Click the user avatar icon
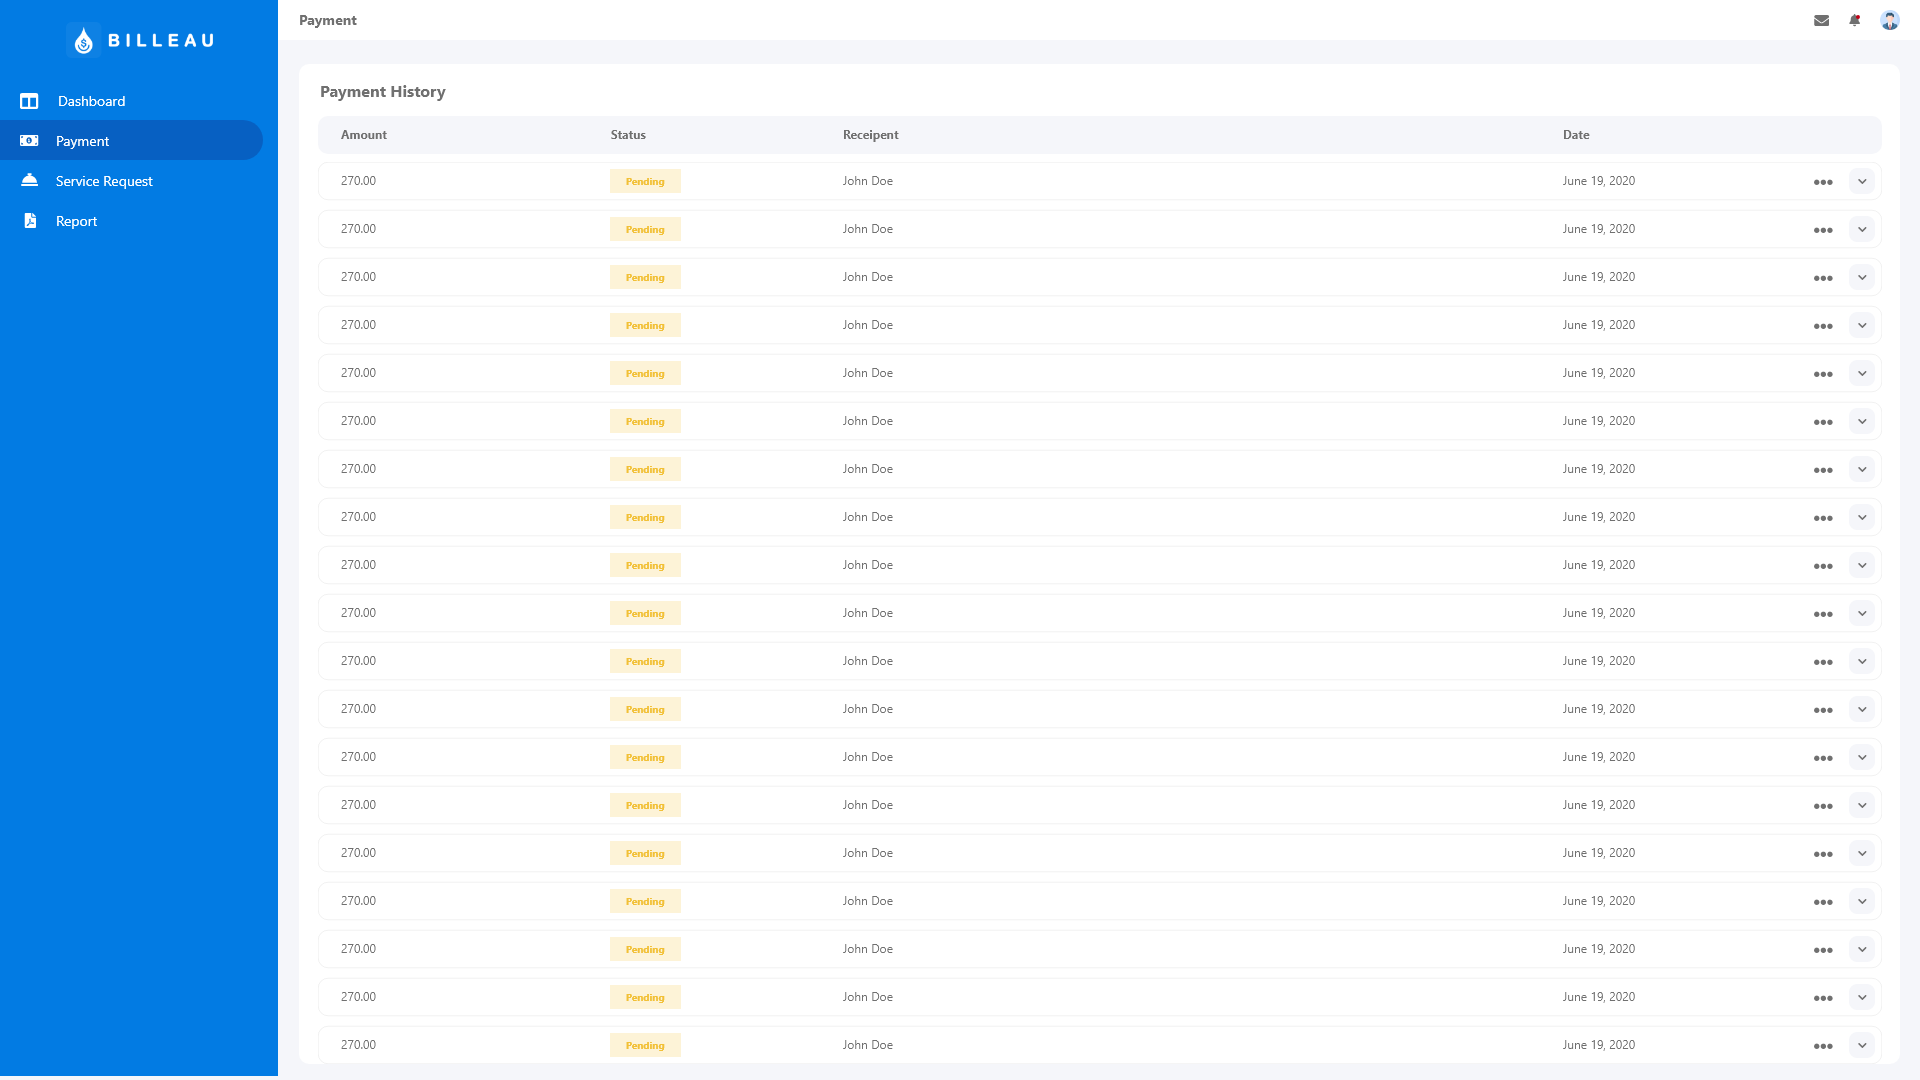 pos(1889,20)
